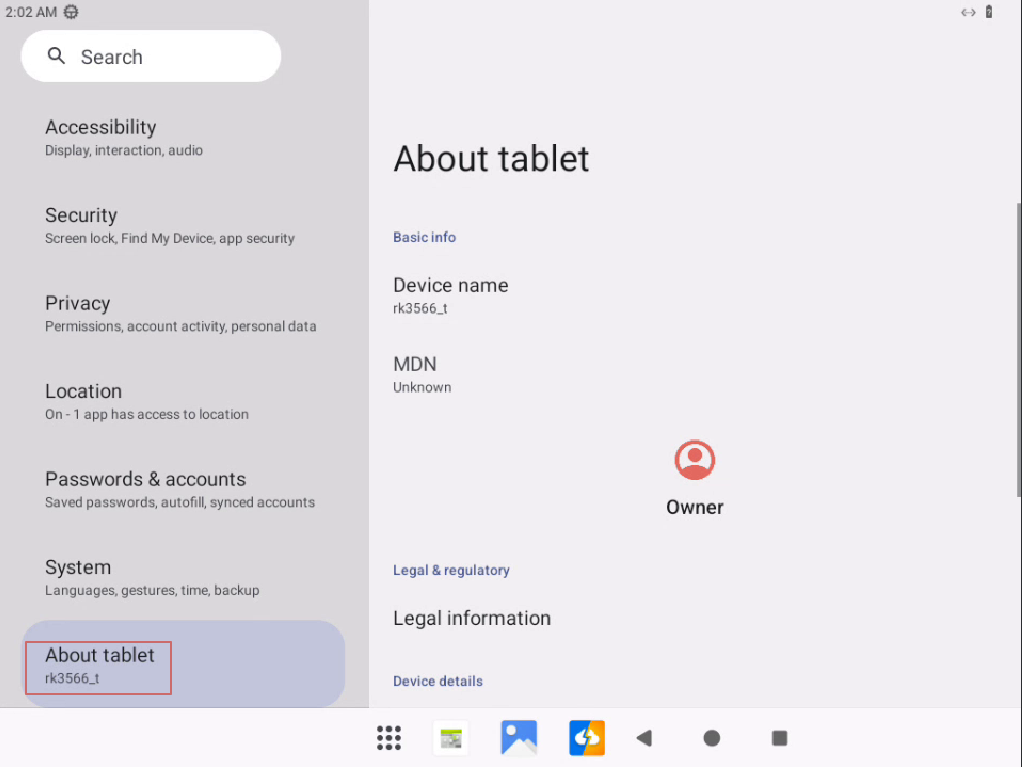Click the Owner profile avatar icon
Image resolution: width=1022 pixels, height=767 pixels.
[694, 460]
